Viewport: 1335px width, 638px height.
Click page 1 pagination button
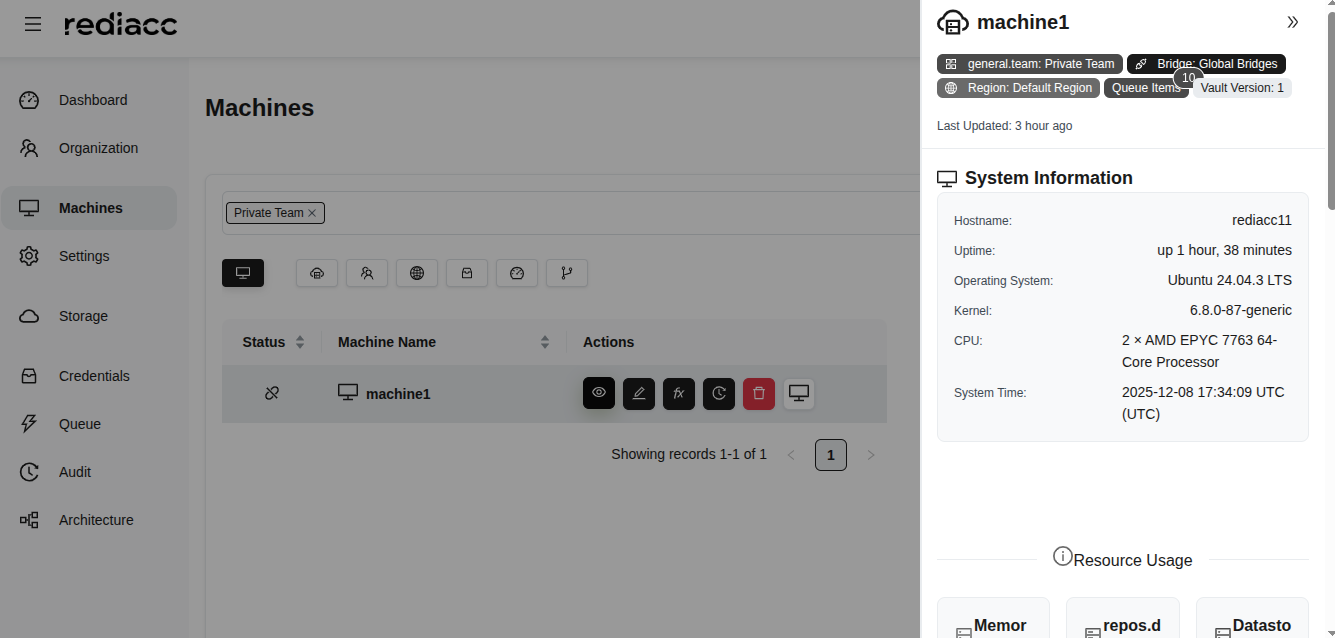(x=830, y=455)
